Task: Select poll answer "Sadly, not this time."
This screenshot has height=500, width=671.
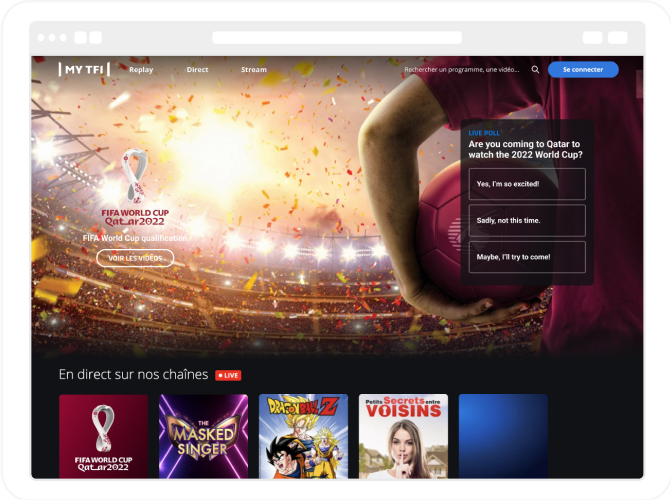Action: tap(527, 220)
